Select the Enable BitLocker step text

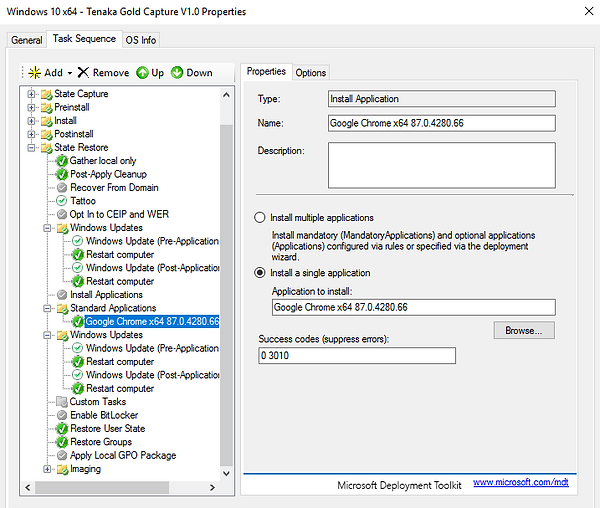(x=104, y=415)
